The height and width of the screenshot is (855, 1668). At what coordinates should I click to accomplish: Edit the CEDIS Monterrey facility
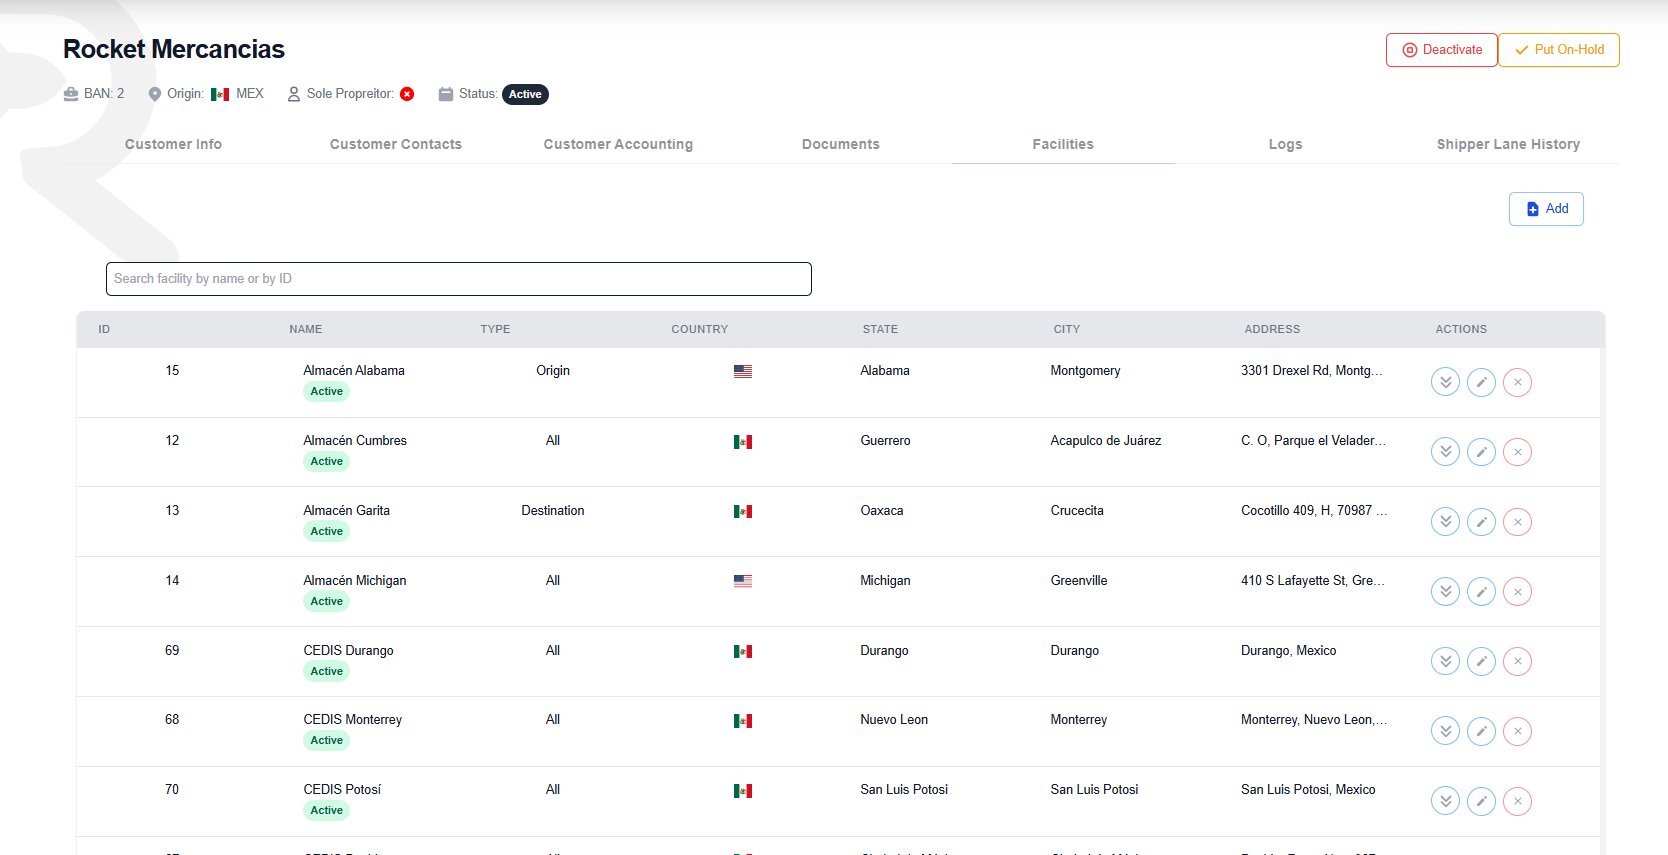[x=1481, y=731]
